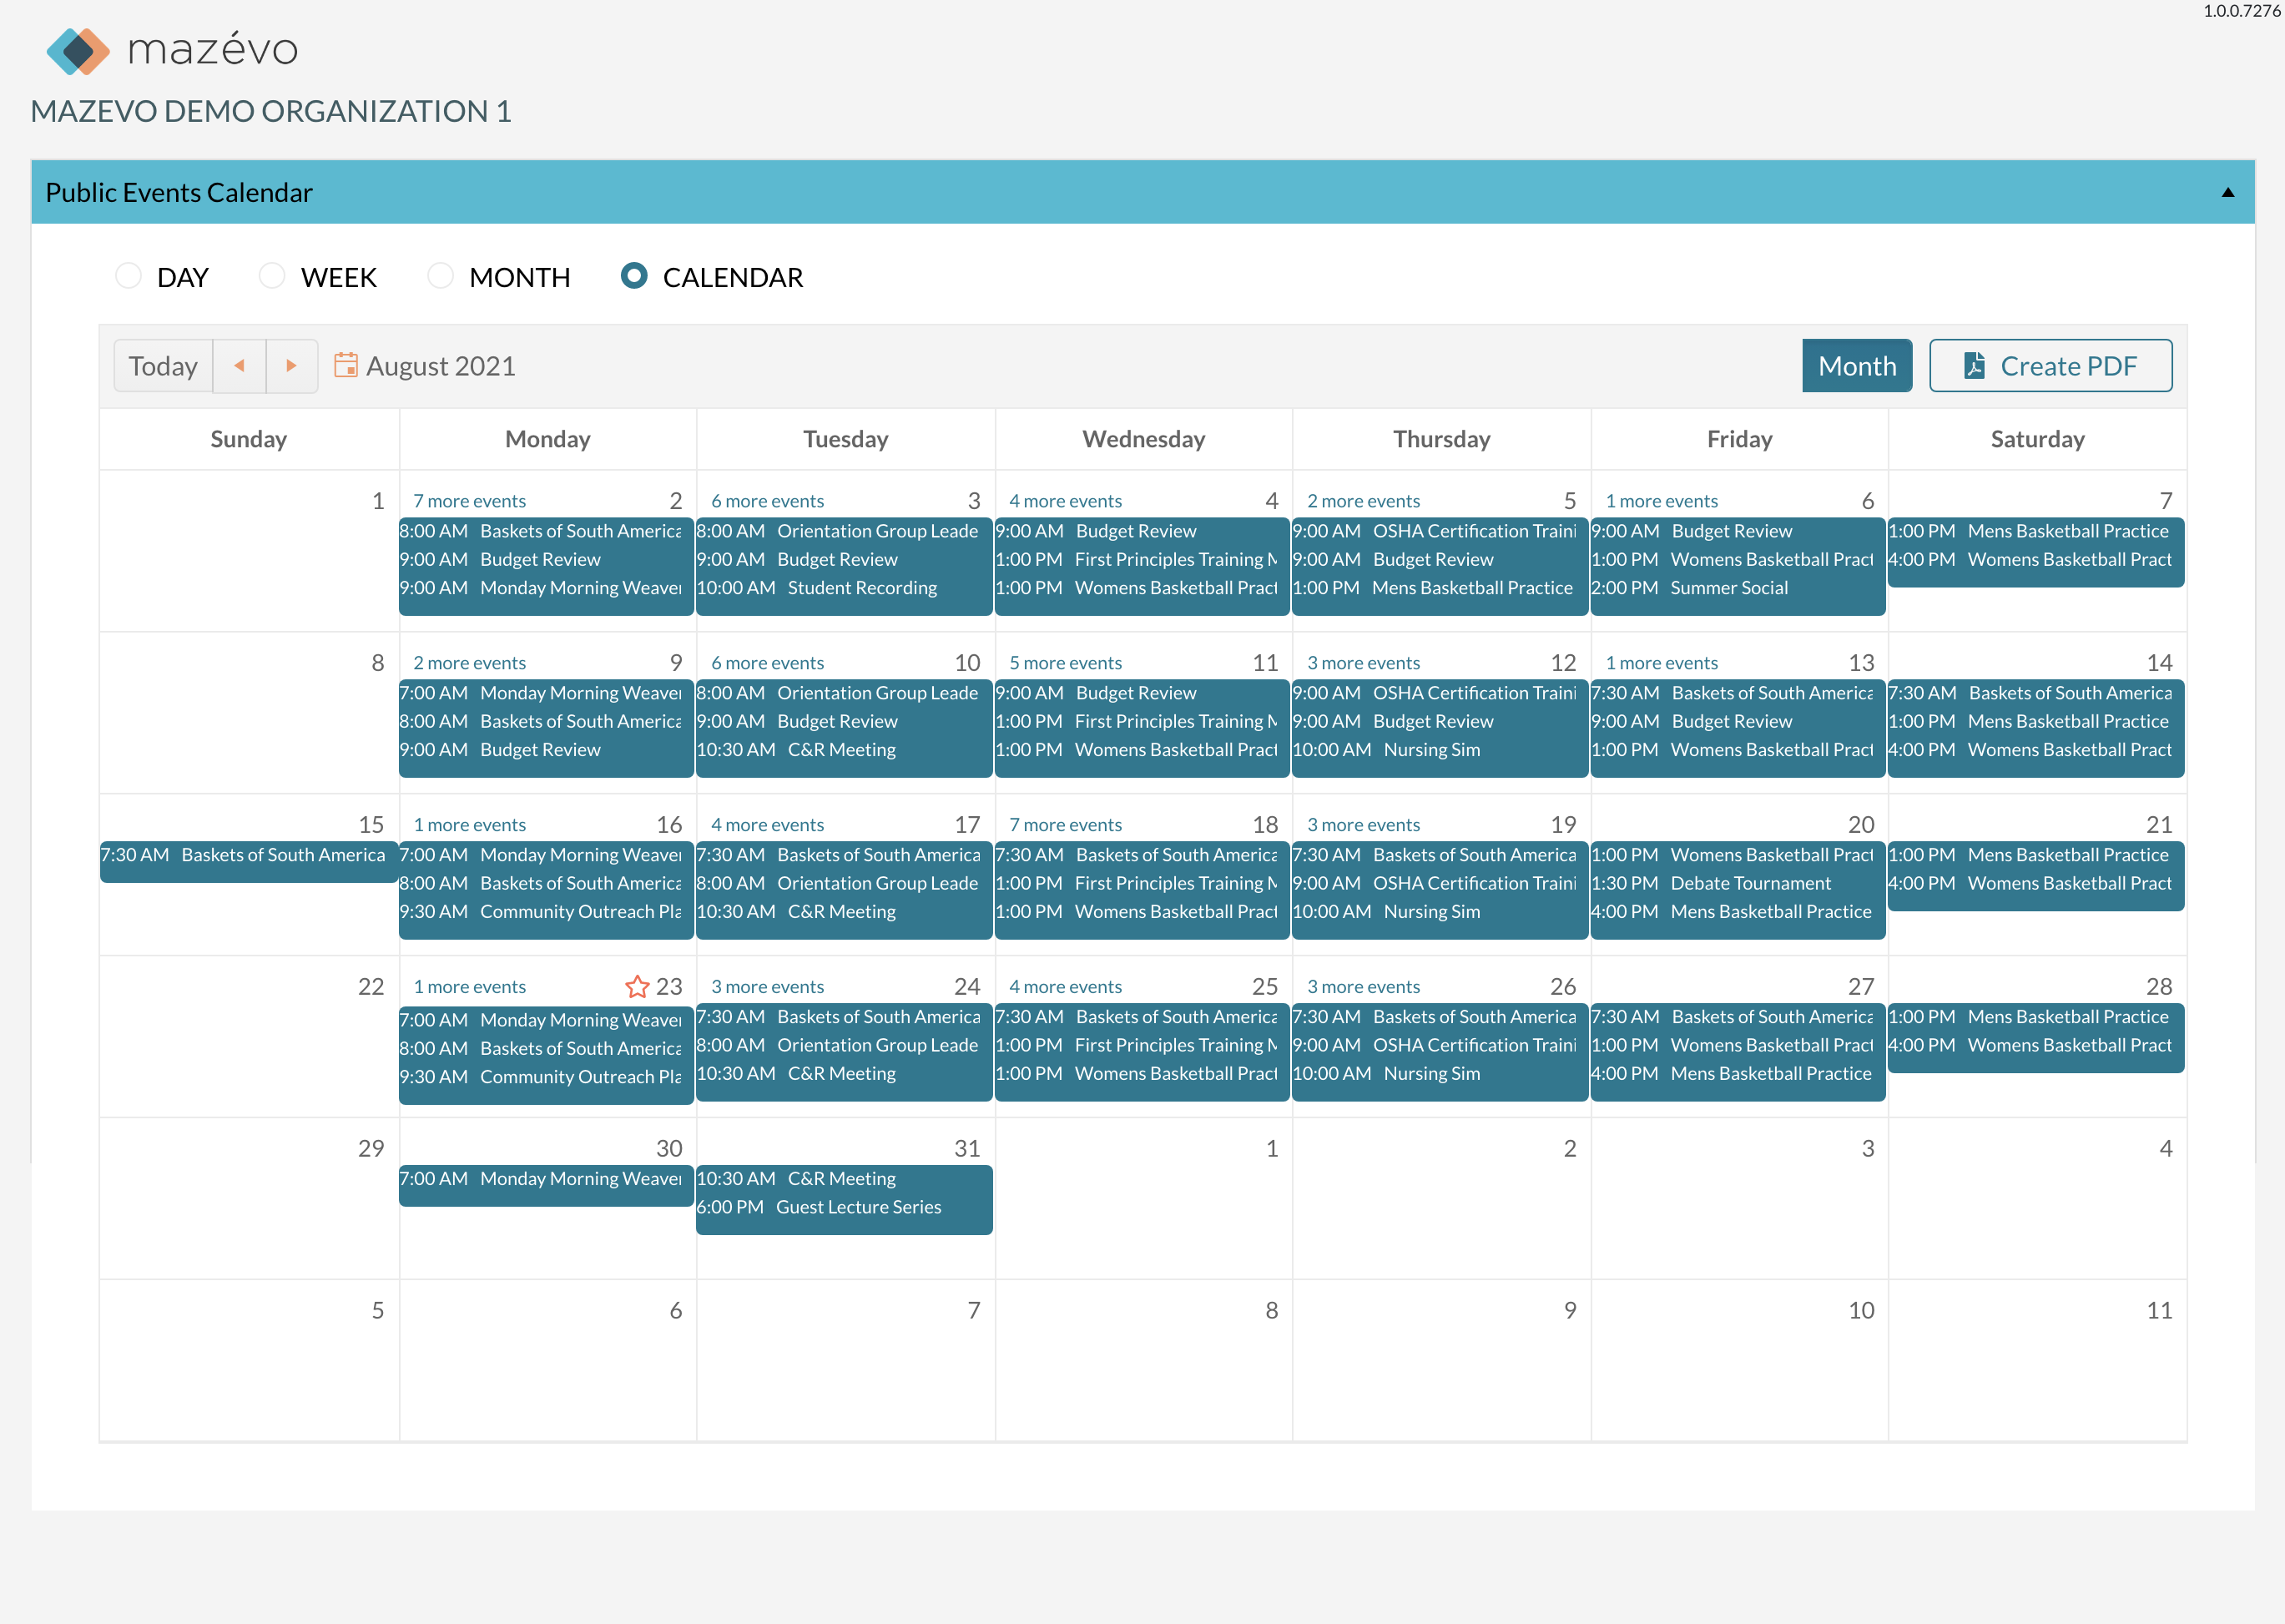Expand 6 more events on August 3
Image resolution: width=2285 pixels, height=1624 pixels.
point(767,501)
